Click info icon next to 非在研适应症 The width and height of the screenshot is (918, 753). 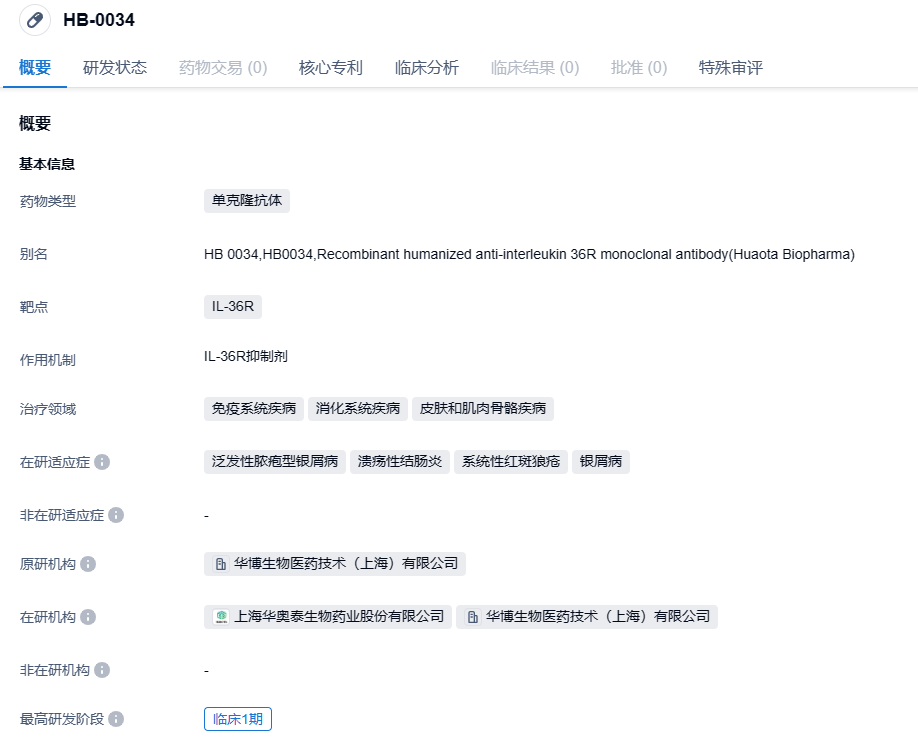[x=116, y=515]
